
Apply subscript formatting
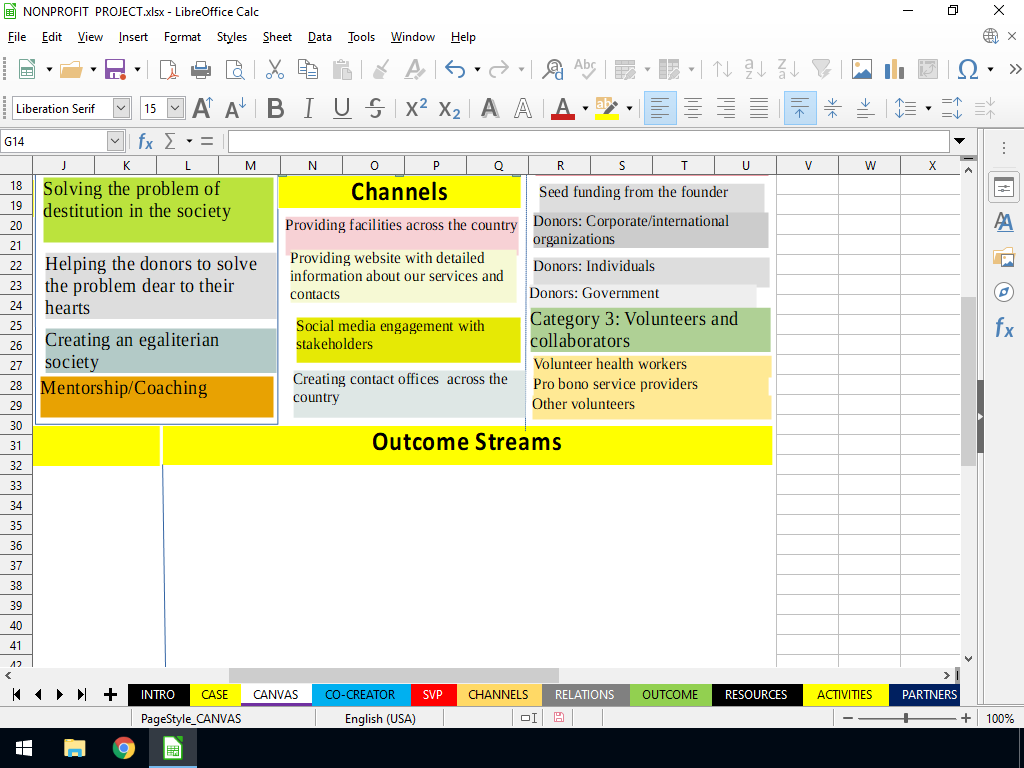(x=449, y=108)
